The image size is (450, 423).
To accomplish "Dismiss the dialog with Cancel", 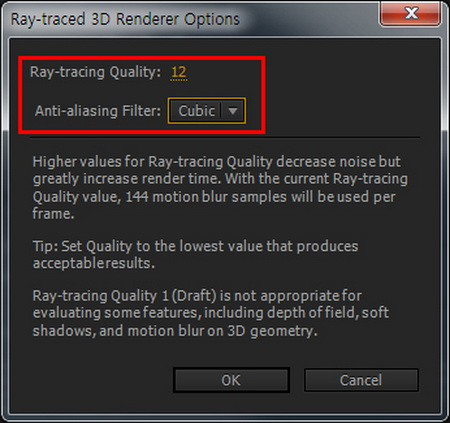I will pyautogui.click(x=361, y=380).
